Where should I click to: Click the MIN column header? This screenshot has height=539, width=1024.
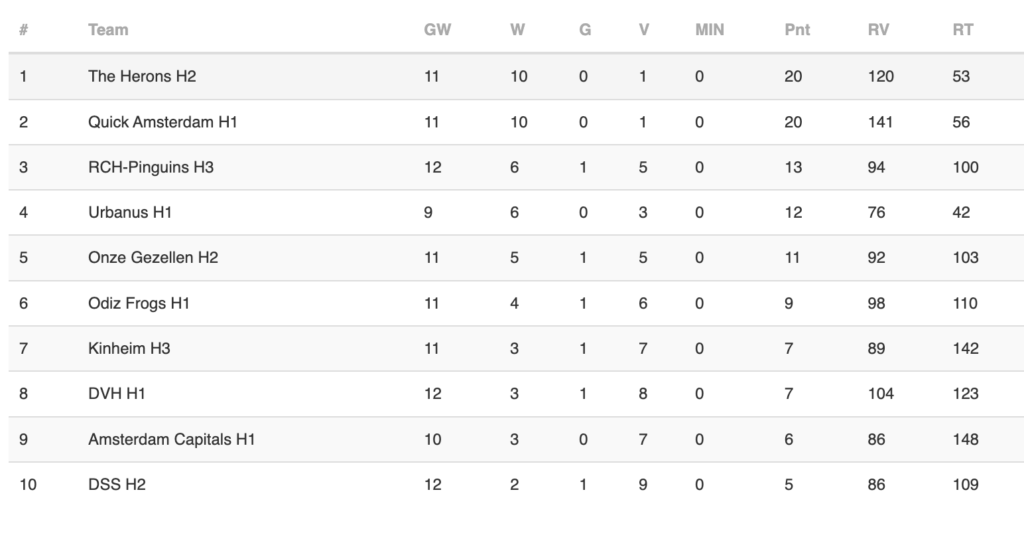(x=709, y=30)
